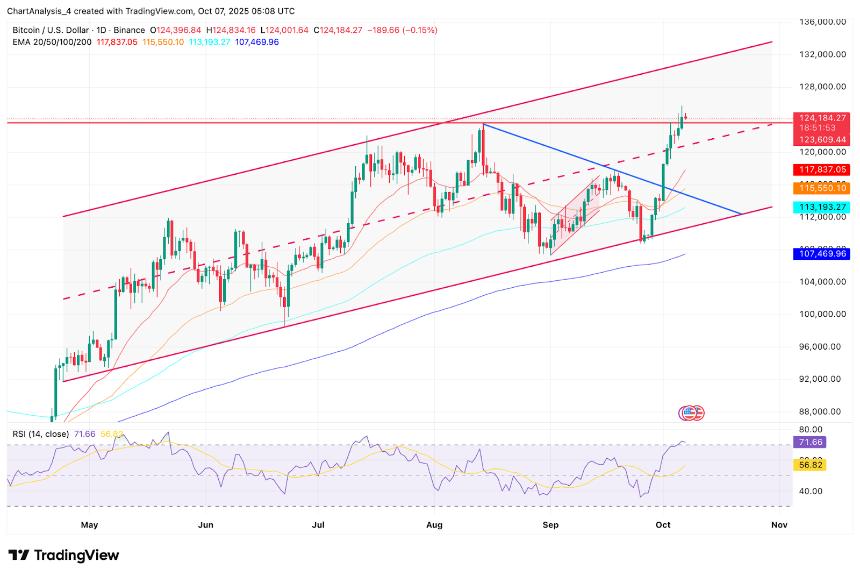
Task: Click the TradingView logo at bottom left
Action: pos(63,555)
